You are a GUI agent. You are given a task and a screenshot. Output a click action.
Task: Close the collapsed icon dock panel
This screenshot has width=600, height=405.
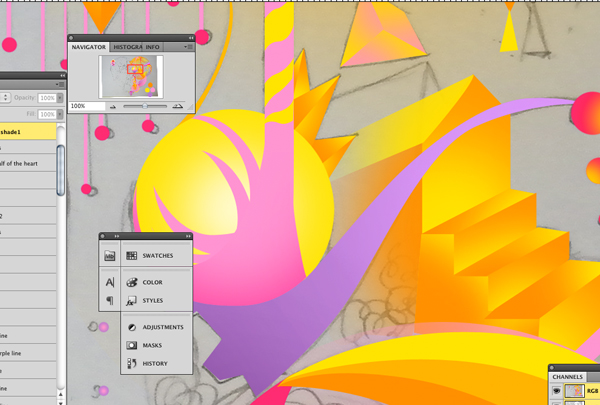click(x=102, y=236)
